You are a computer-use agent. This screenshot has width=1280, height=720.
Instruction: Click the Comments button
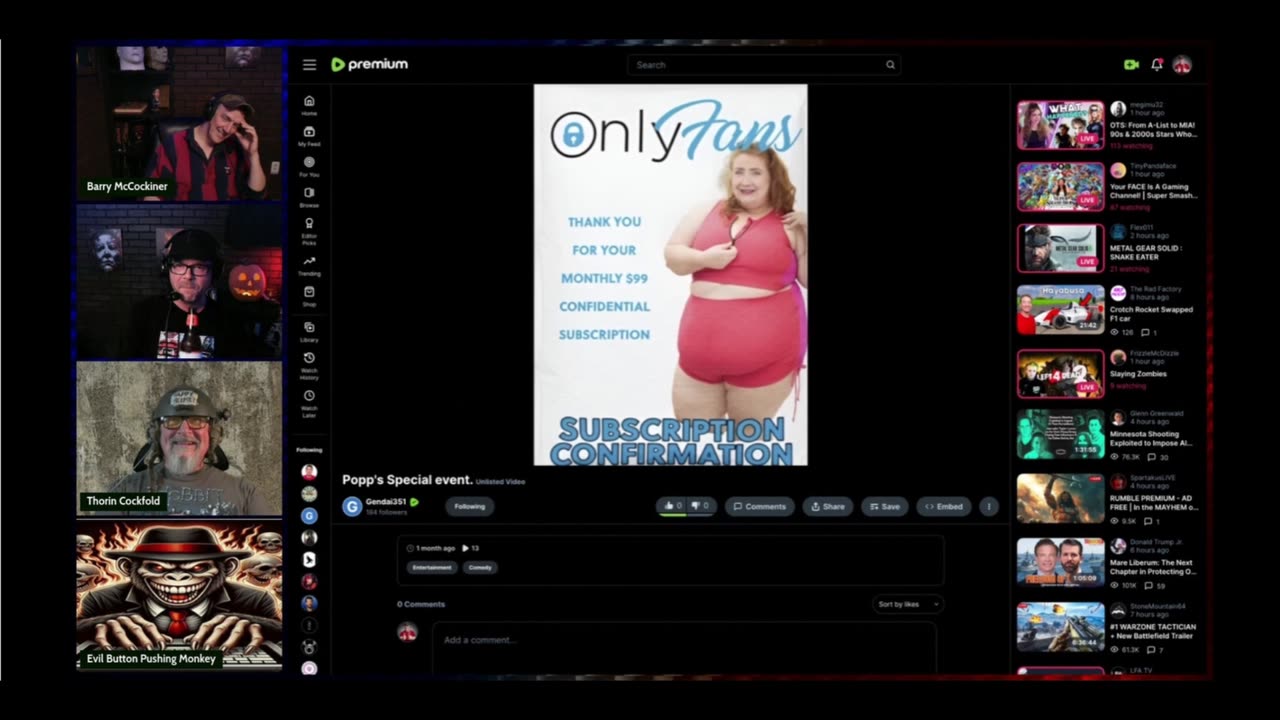[760, 506]
